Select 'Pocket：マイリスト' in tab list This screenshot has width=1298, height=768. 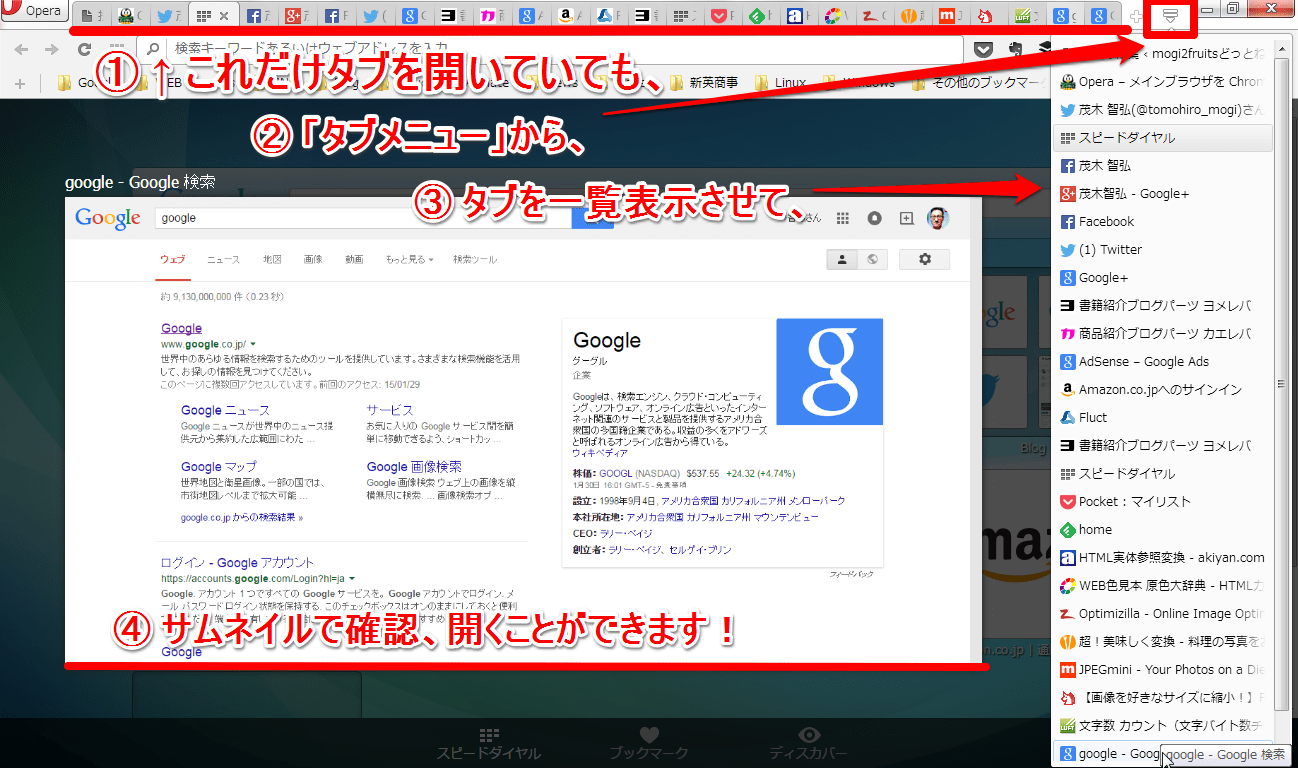(x=1163, y=502)
